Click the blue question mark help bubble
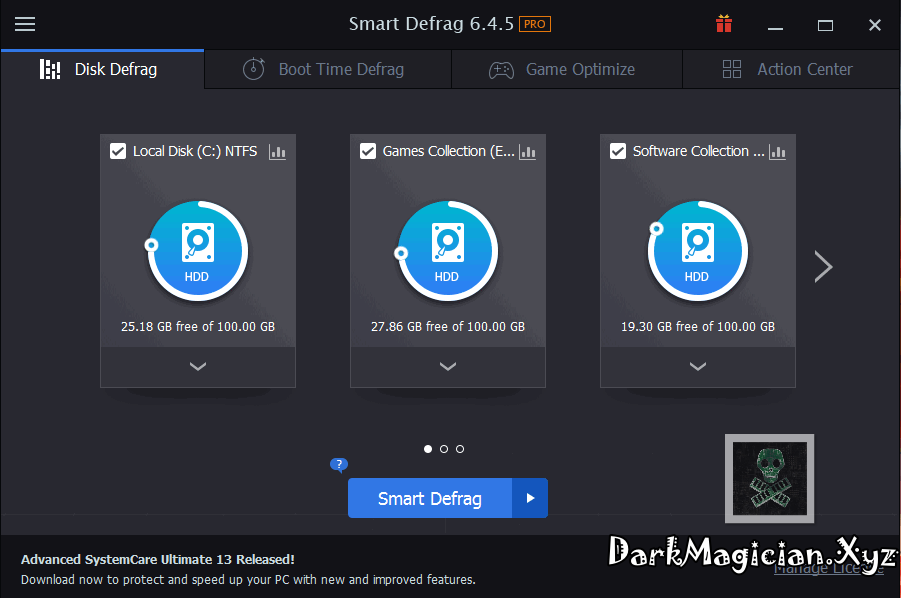This screenshot has width=901, height=598. tap(339, 464)
